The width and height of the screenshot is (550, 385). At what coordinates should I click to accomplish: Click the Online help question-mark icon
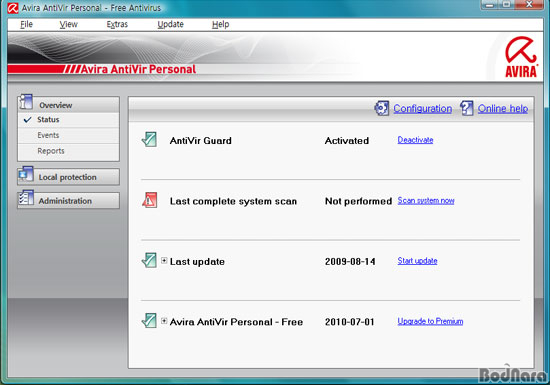[467, 108]
